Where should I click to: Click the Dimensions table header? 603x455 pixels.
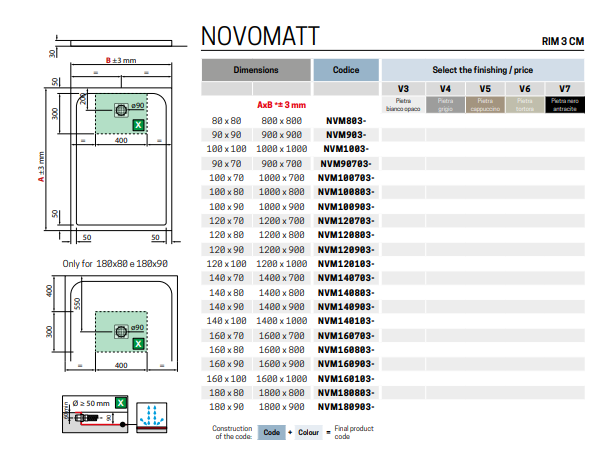[256, 71]
